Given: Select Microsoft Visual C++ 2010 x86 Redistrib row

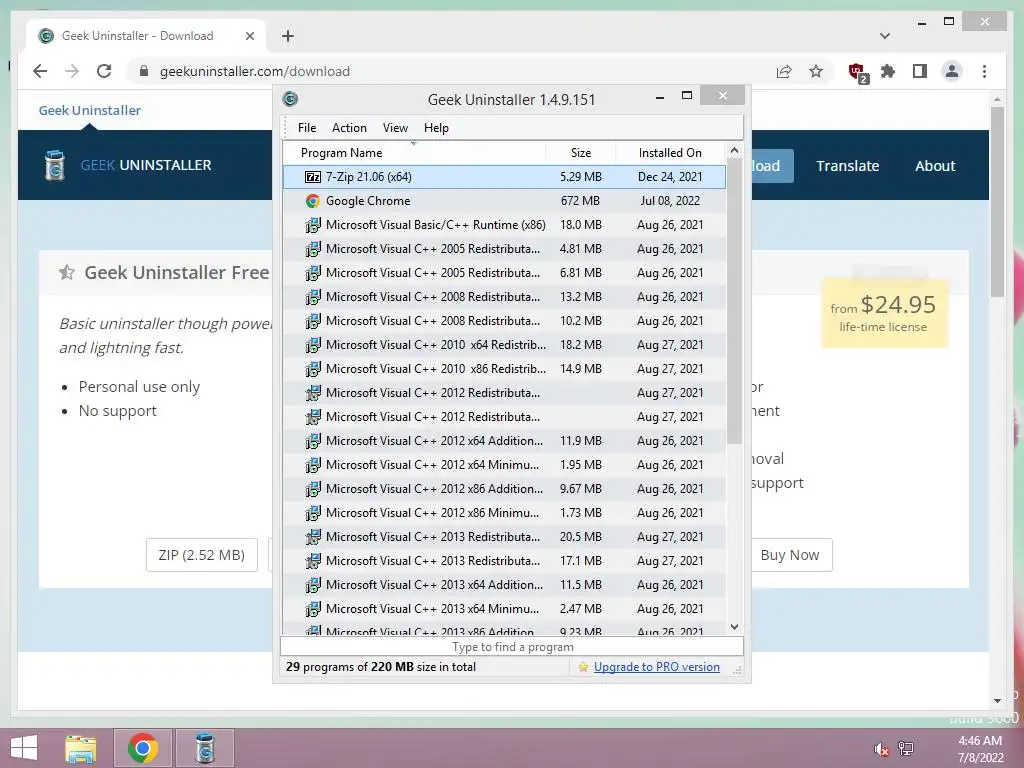Looking at the screenshot, I should click(504, 369).
